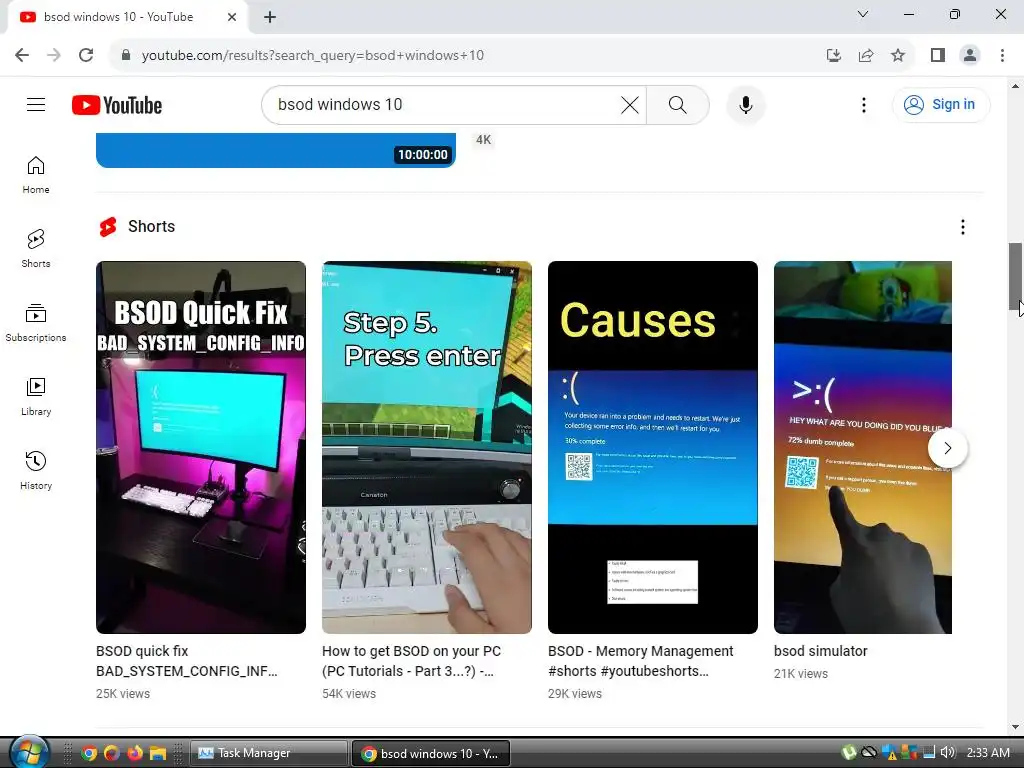Bookmark this page with the star icon

pos(898,56)
